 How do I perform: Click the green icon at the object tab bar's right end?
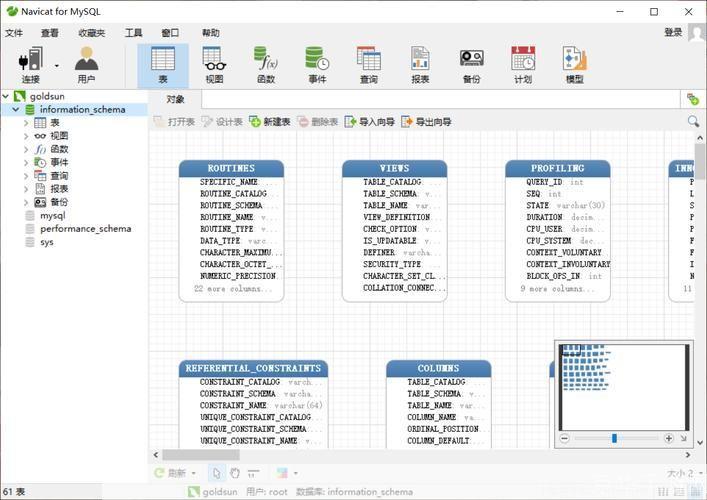(x=693, y=99)
